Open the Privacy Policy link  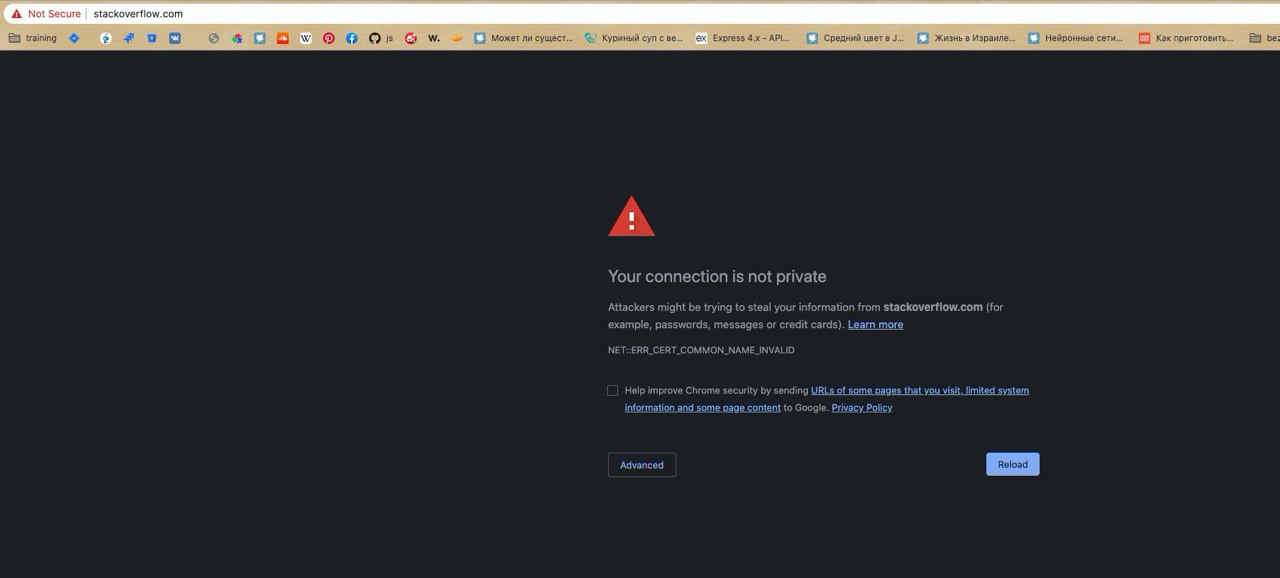pos(862,408)
